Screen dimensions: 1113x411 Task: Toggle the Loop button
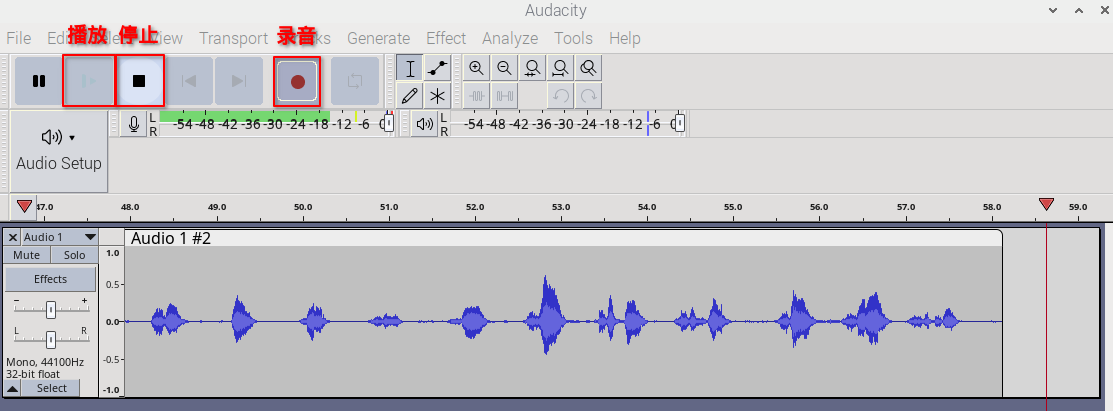point(355,81)
